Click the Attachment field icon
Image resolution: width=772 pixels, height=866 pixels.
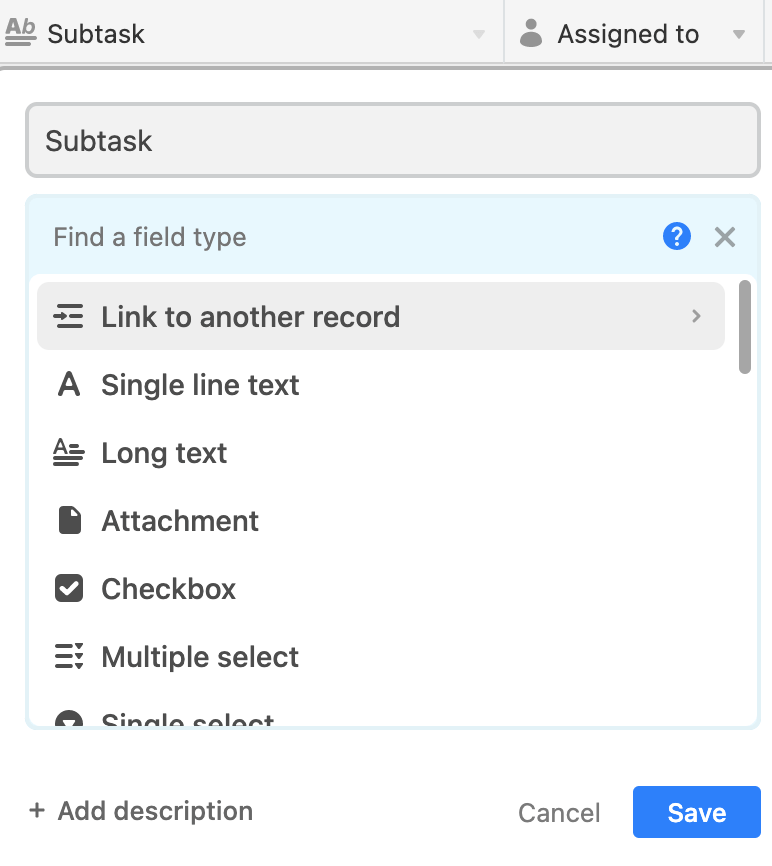click(x=68, y=520)
